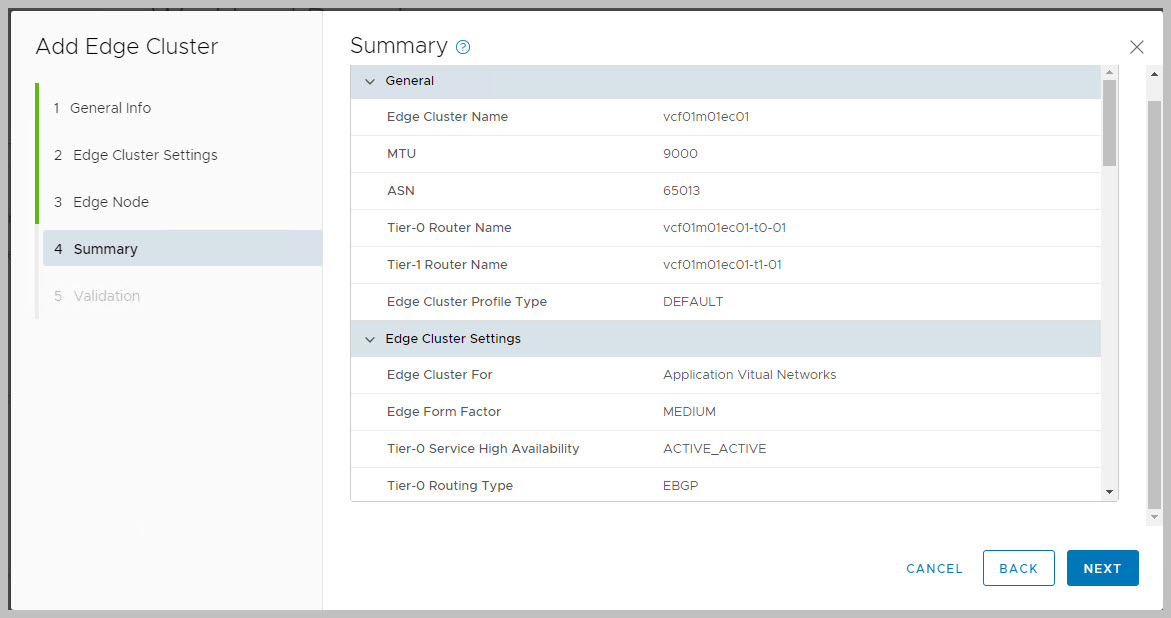Viewport: 1171px width, 618px height.
Task: Select step 4 Summary
Action: coord(105,249)
